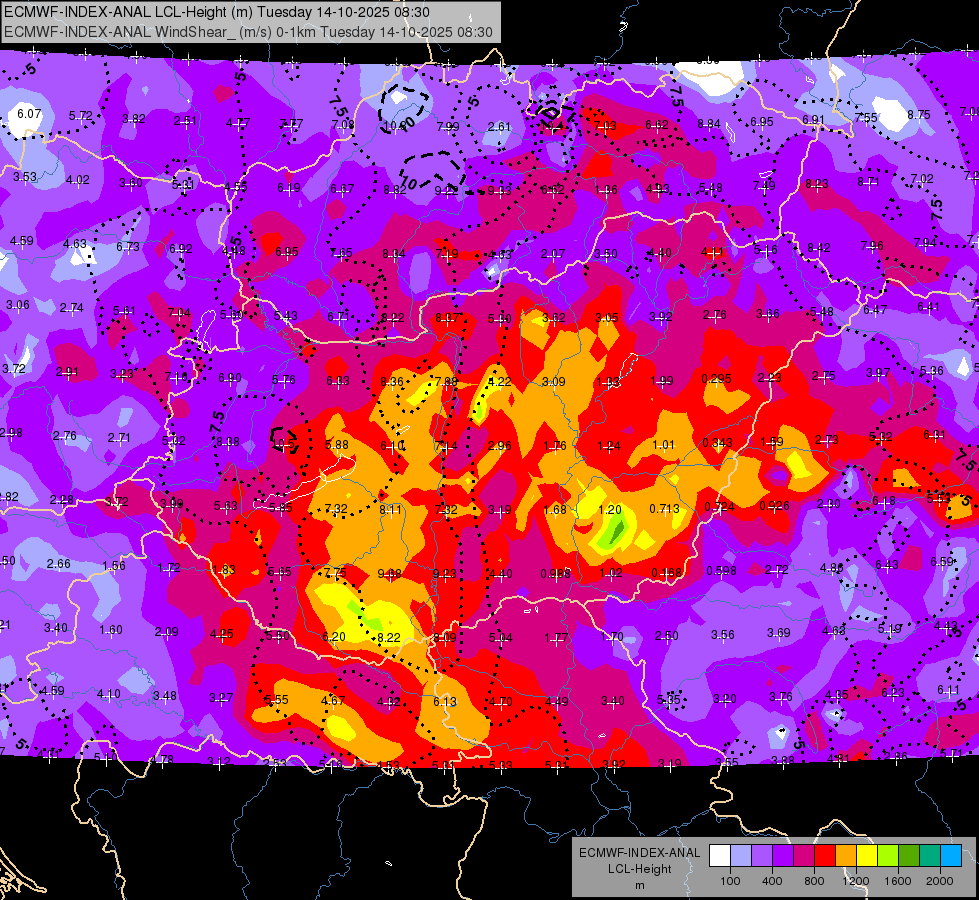Click the 400 tick label in legend
The width and height of the screenshot is (979, 900).
[x=772, y=881]
